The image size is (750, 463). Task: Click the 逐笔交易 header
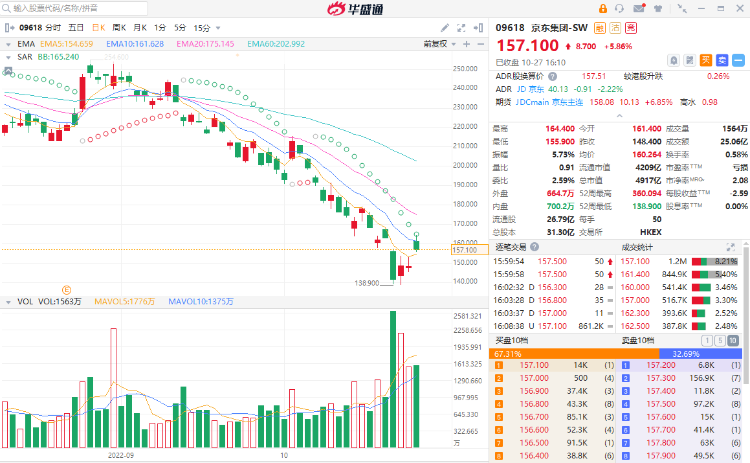point(510,247)
